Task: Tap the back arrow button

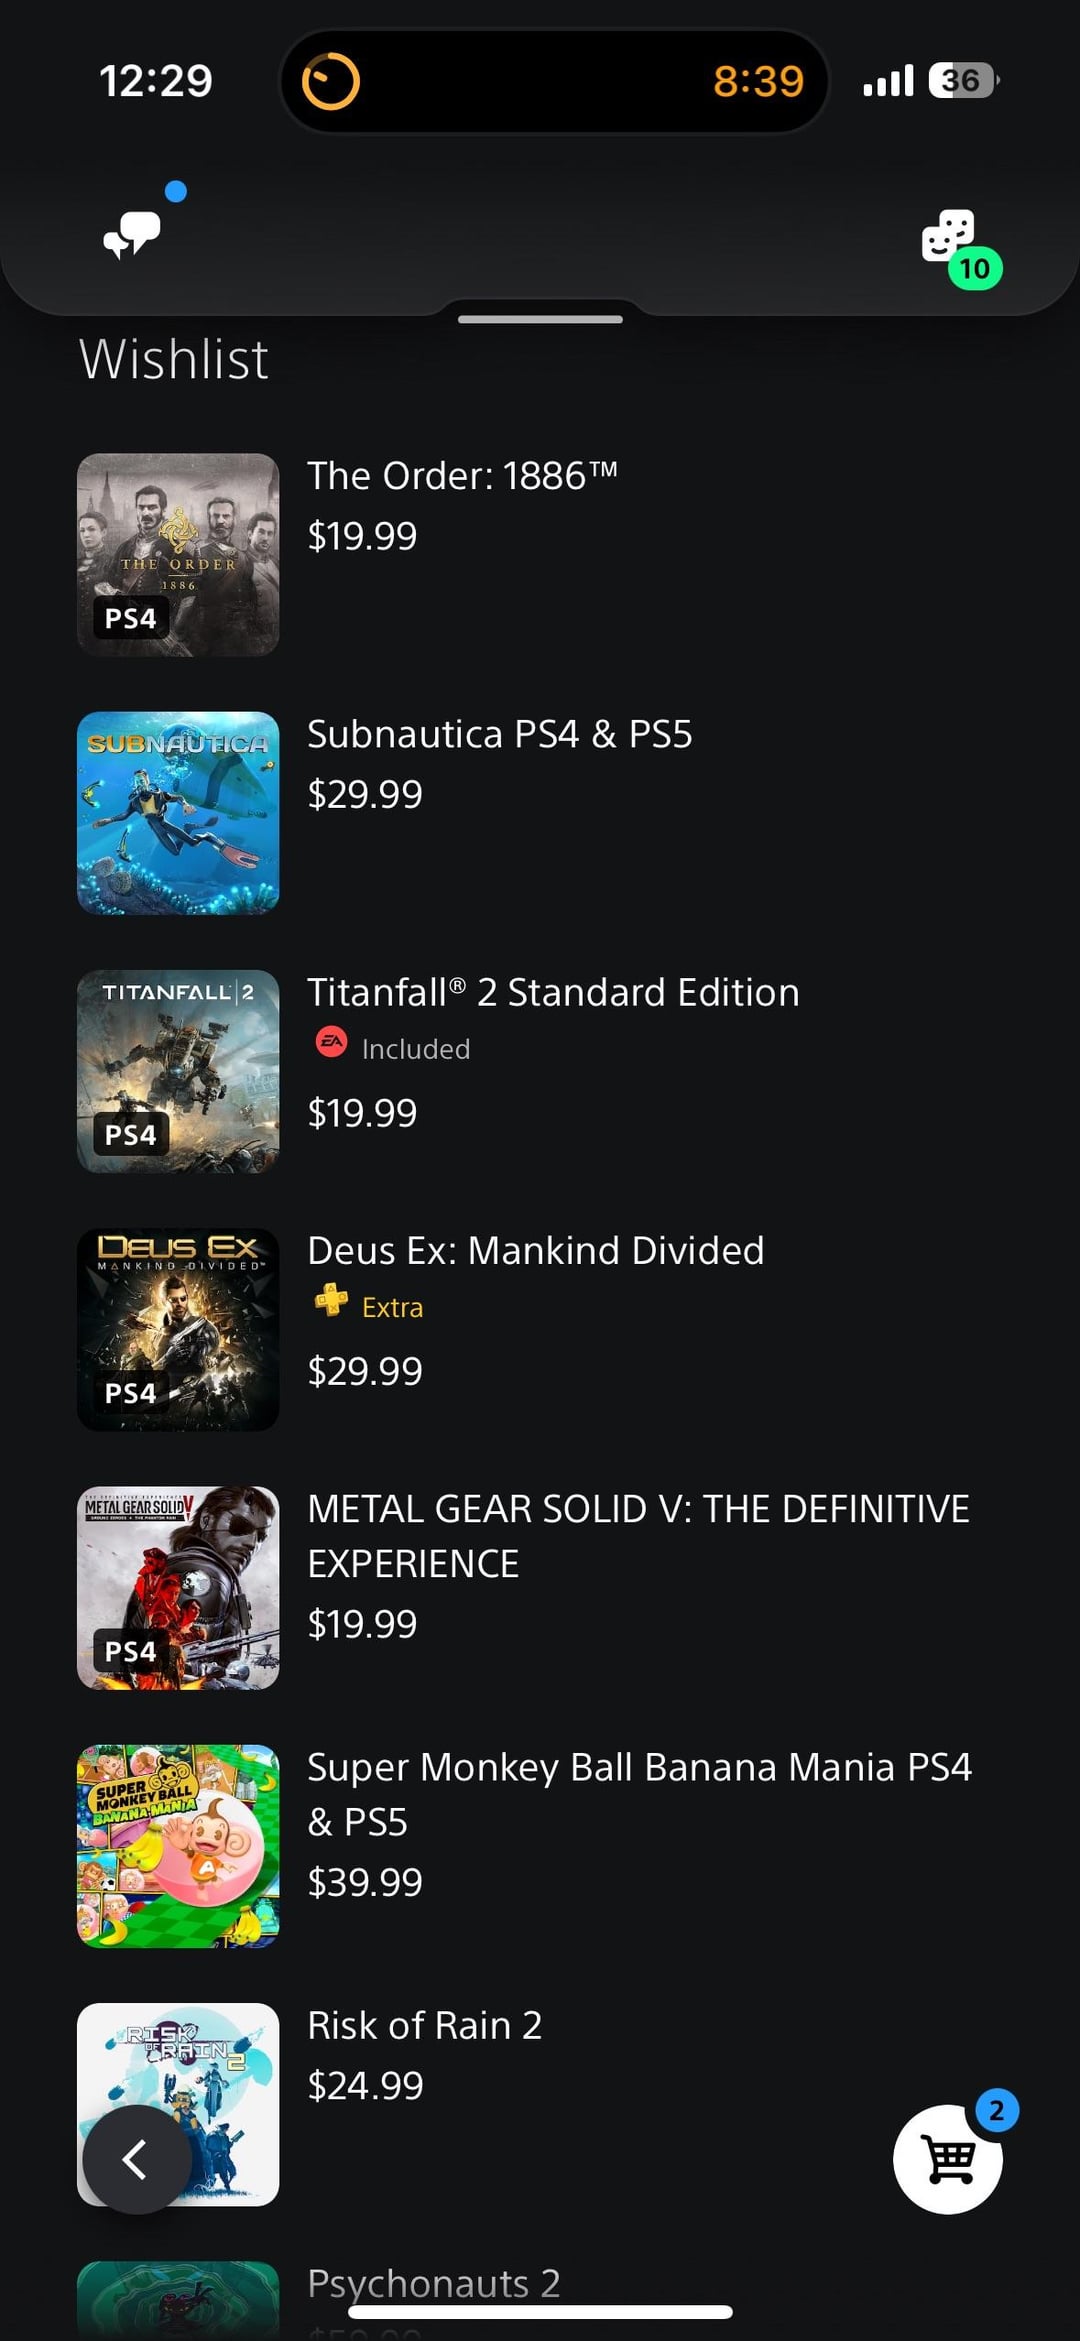Action: [136, 2160]
